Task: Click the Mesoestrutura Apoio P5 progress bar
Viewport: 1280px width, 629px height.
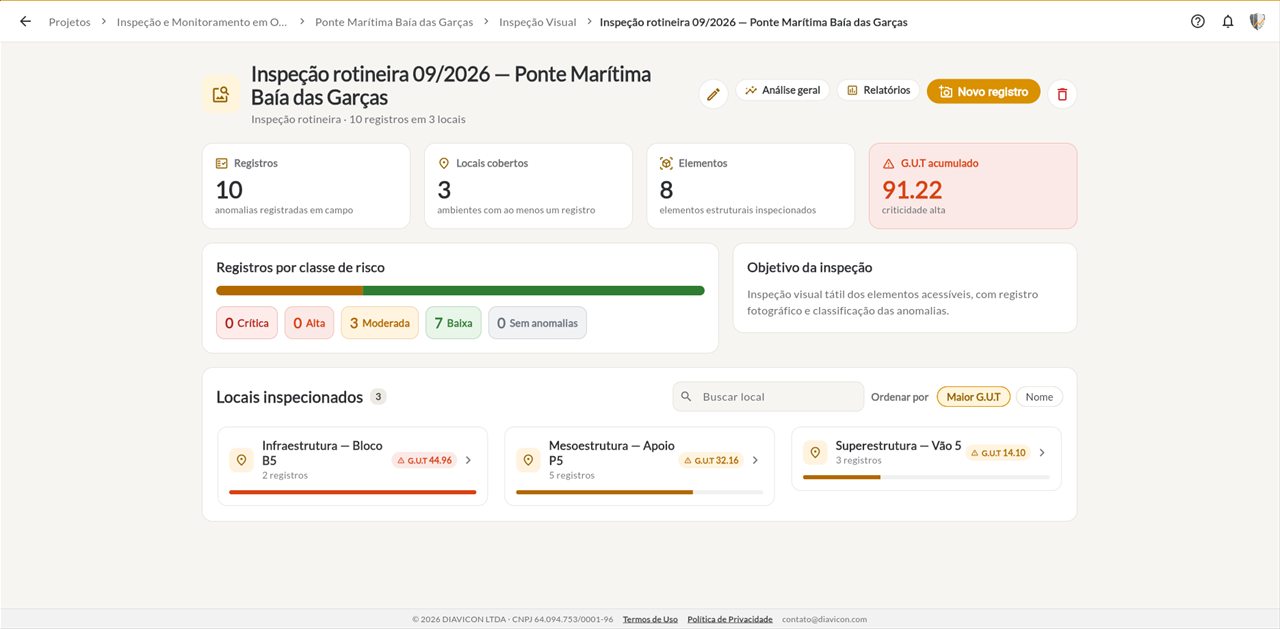Action: point(639,492)
